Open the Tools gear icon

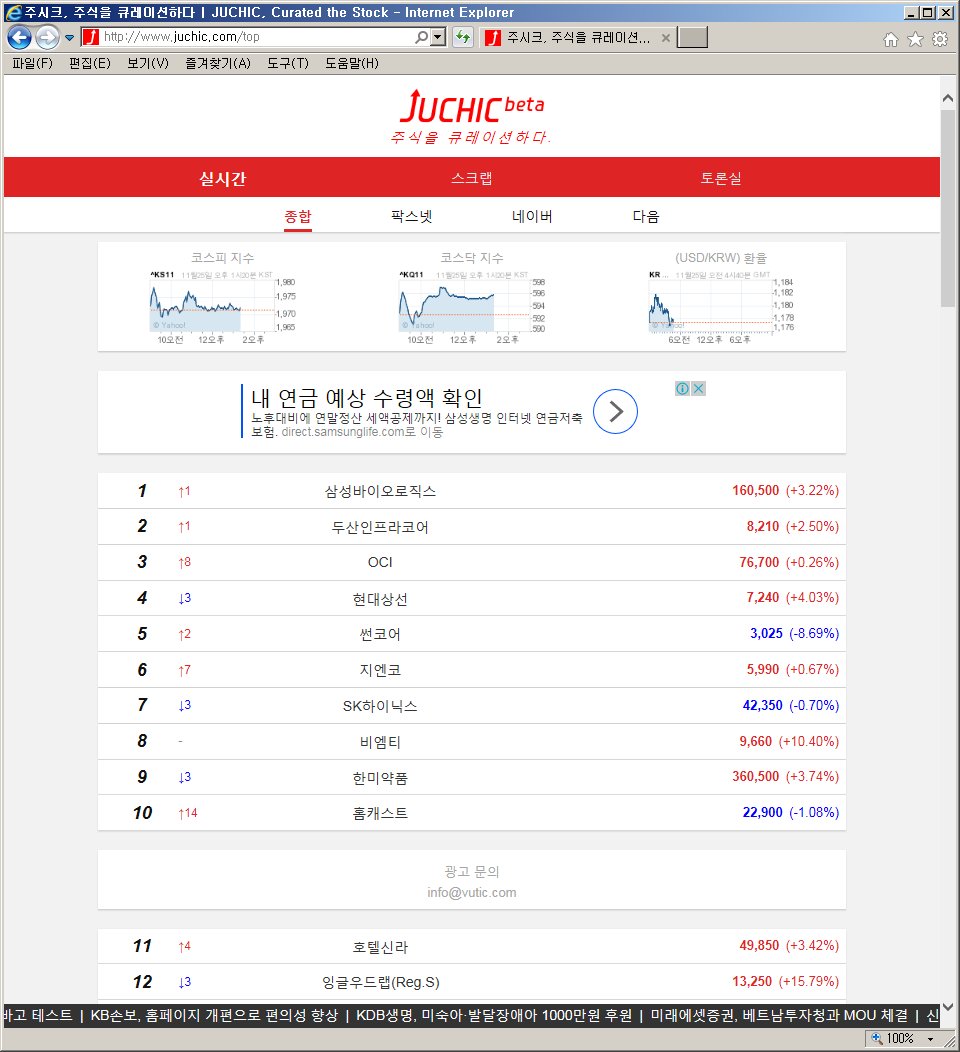pos(940,39)
